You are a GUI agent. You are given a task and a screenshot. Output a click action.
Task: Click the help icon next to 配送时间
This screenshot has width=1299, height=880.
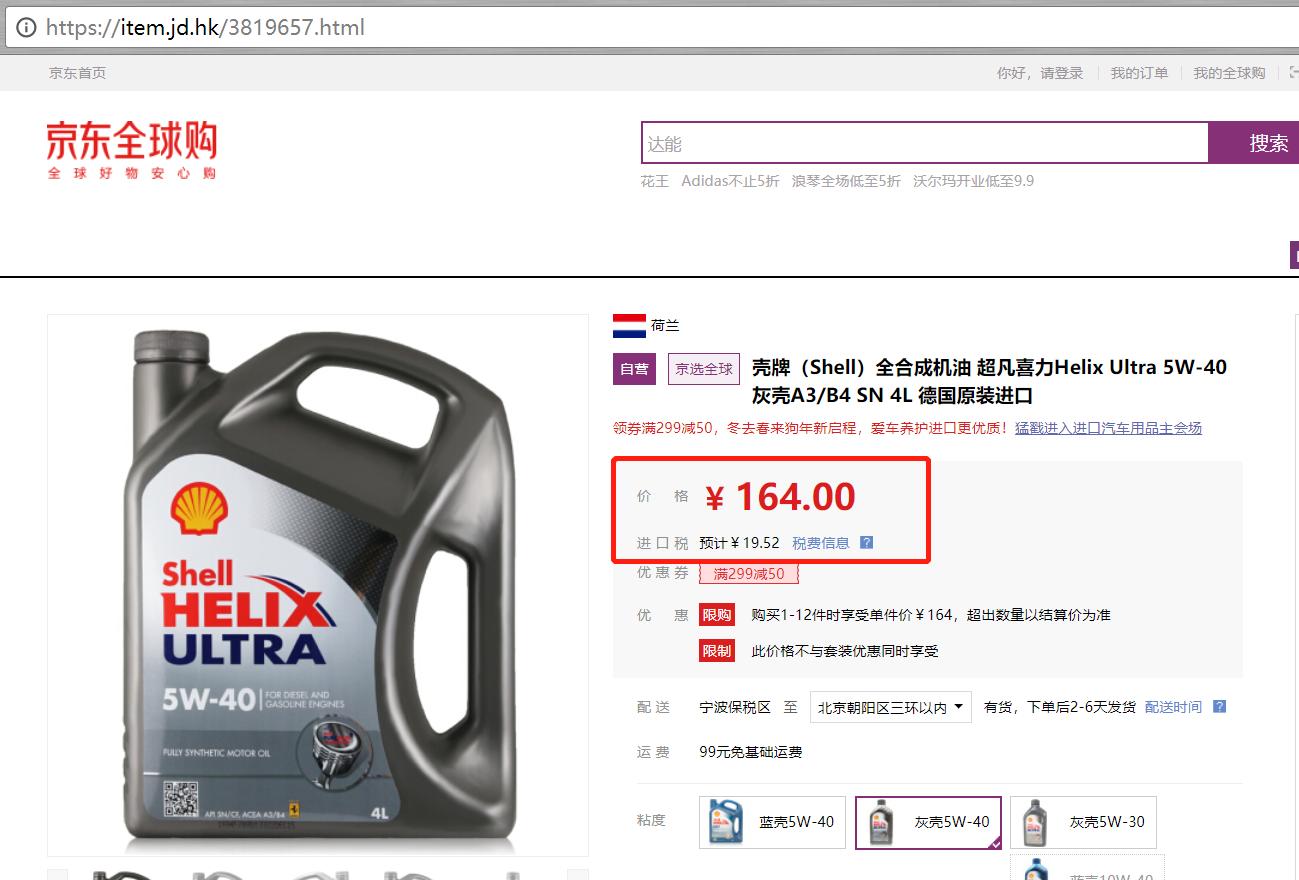(1219, 707)
